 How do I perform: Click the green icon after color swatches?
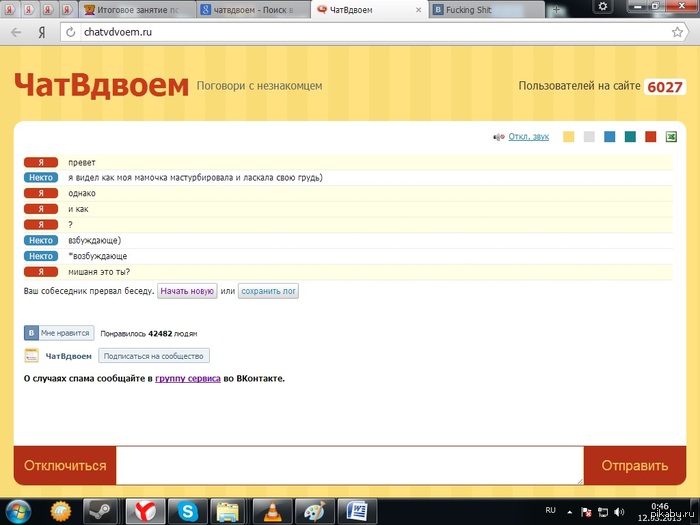tap(671, 137)
